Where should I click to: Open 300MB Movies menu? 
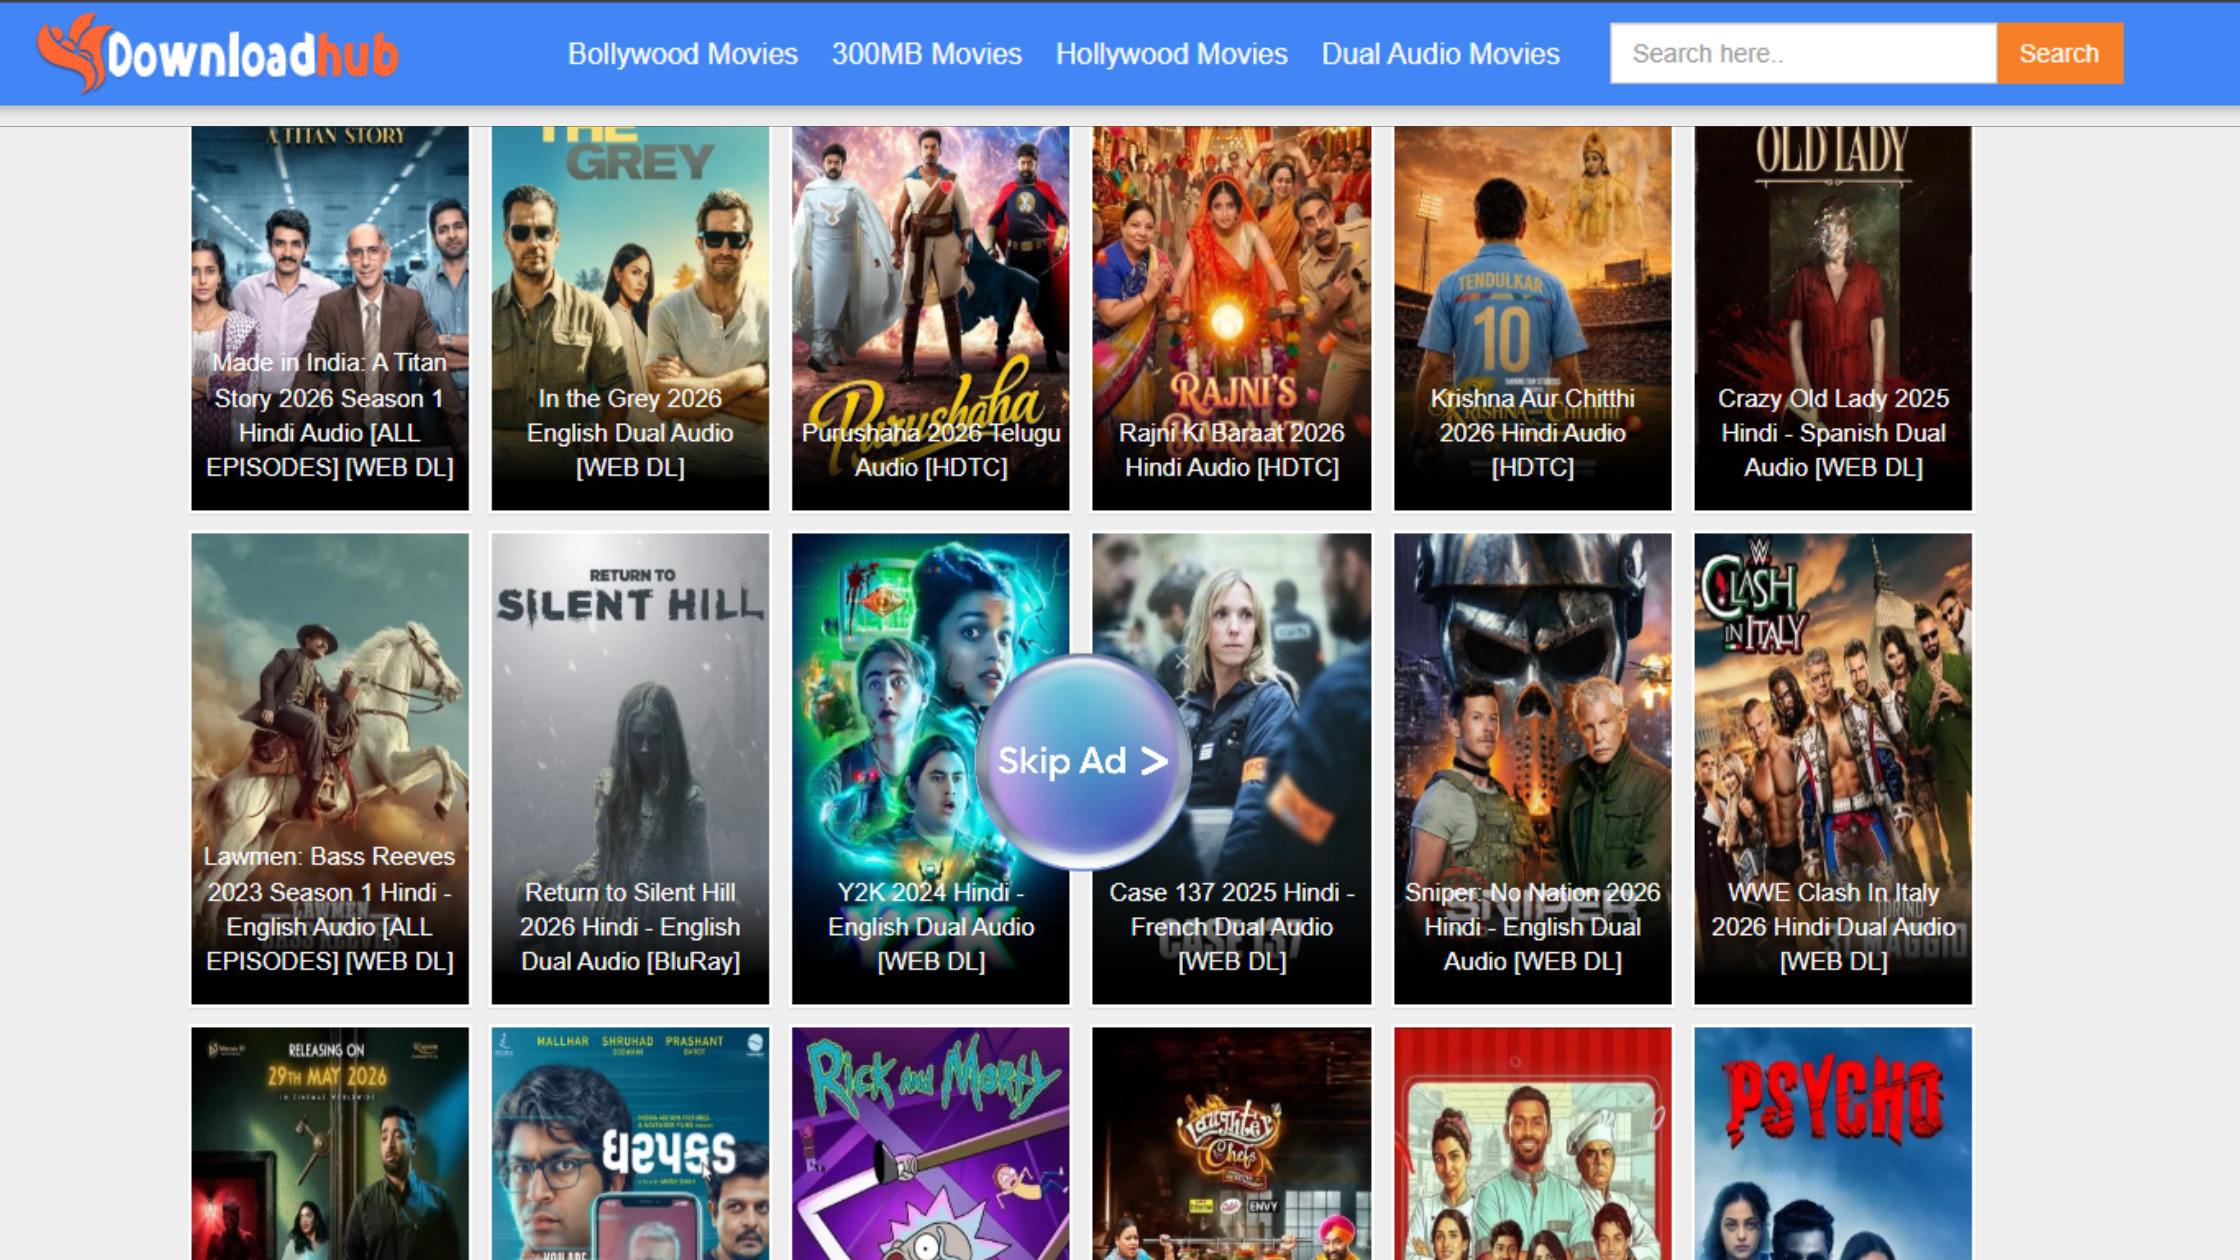(x=927, y=54)
